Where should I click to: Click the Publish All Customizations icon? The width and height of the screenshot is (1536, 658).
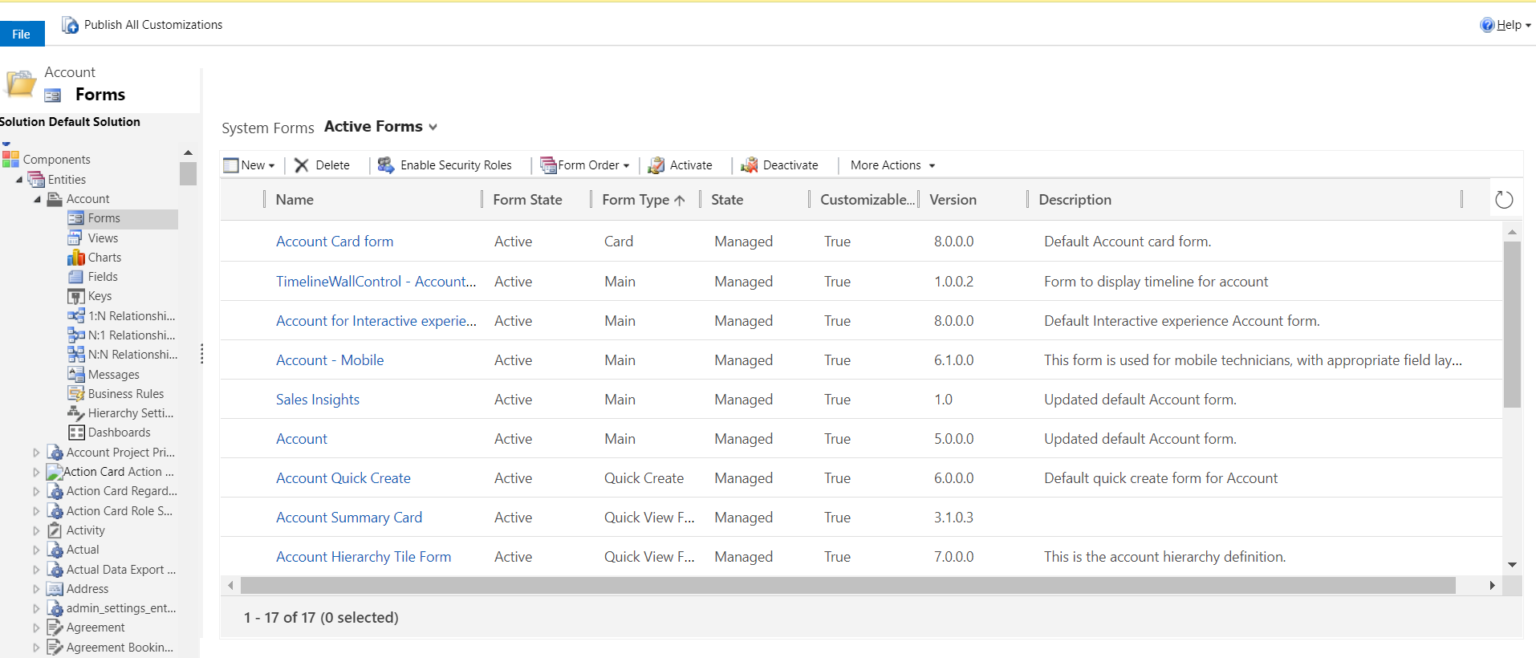pos(69,24)
